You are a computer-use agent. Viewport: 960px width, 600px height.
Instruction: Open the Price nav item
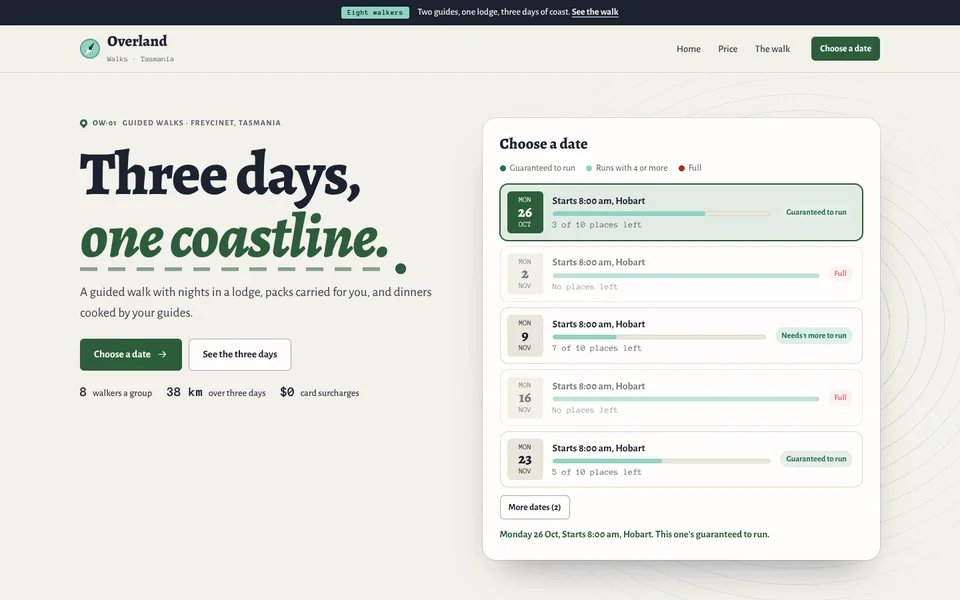pos(727,49)
